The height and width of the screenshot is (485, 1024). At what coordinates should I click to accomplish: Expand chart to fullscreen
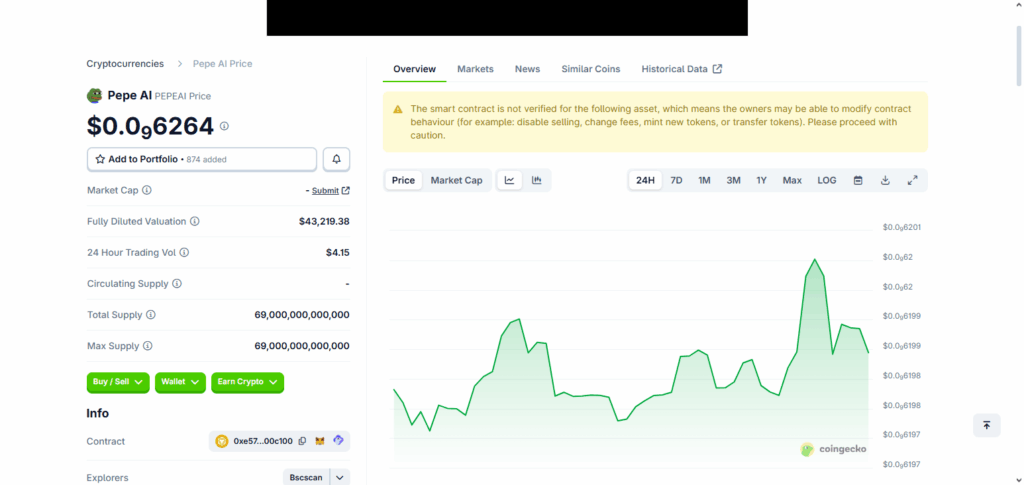pos(912,180)
